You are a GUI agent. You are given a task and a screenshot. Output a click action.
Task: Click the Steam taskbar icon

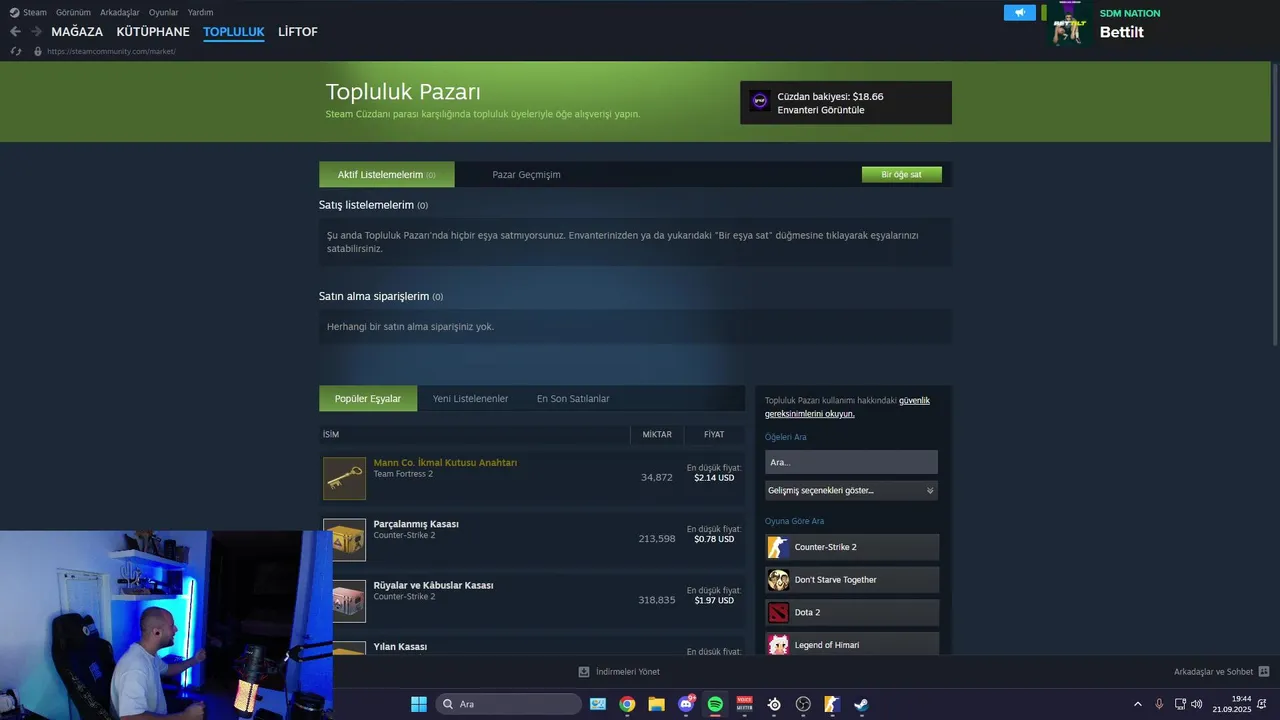tap(861, 704)
